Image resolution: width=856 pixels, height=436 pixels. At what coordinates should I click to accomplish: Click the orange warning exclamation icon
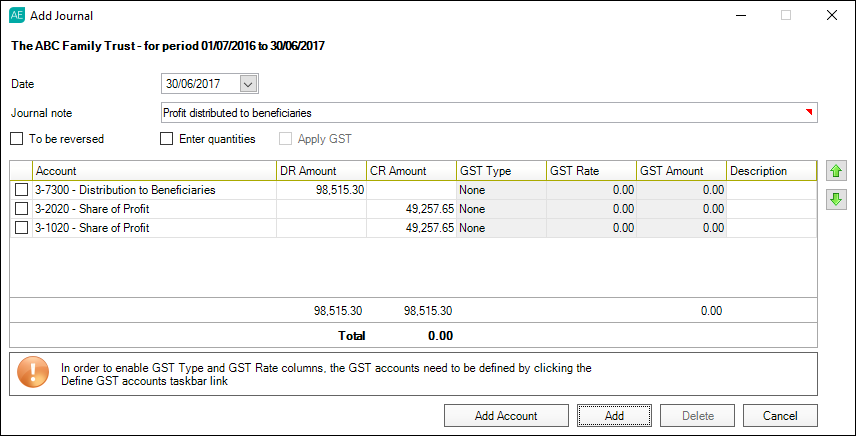tap(33, 374)
